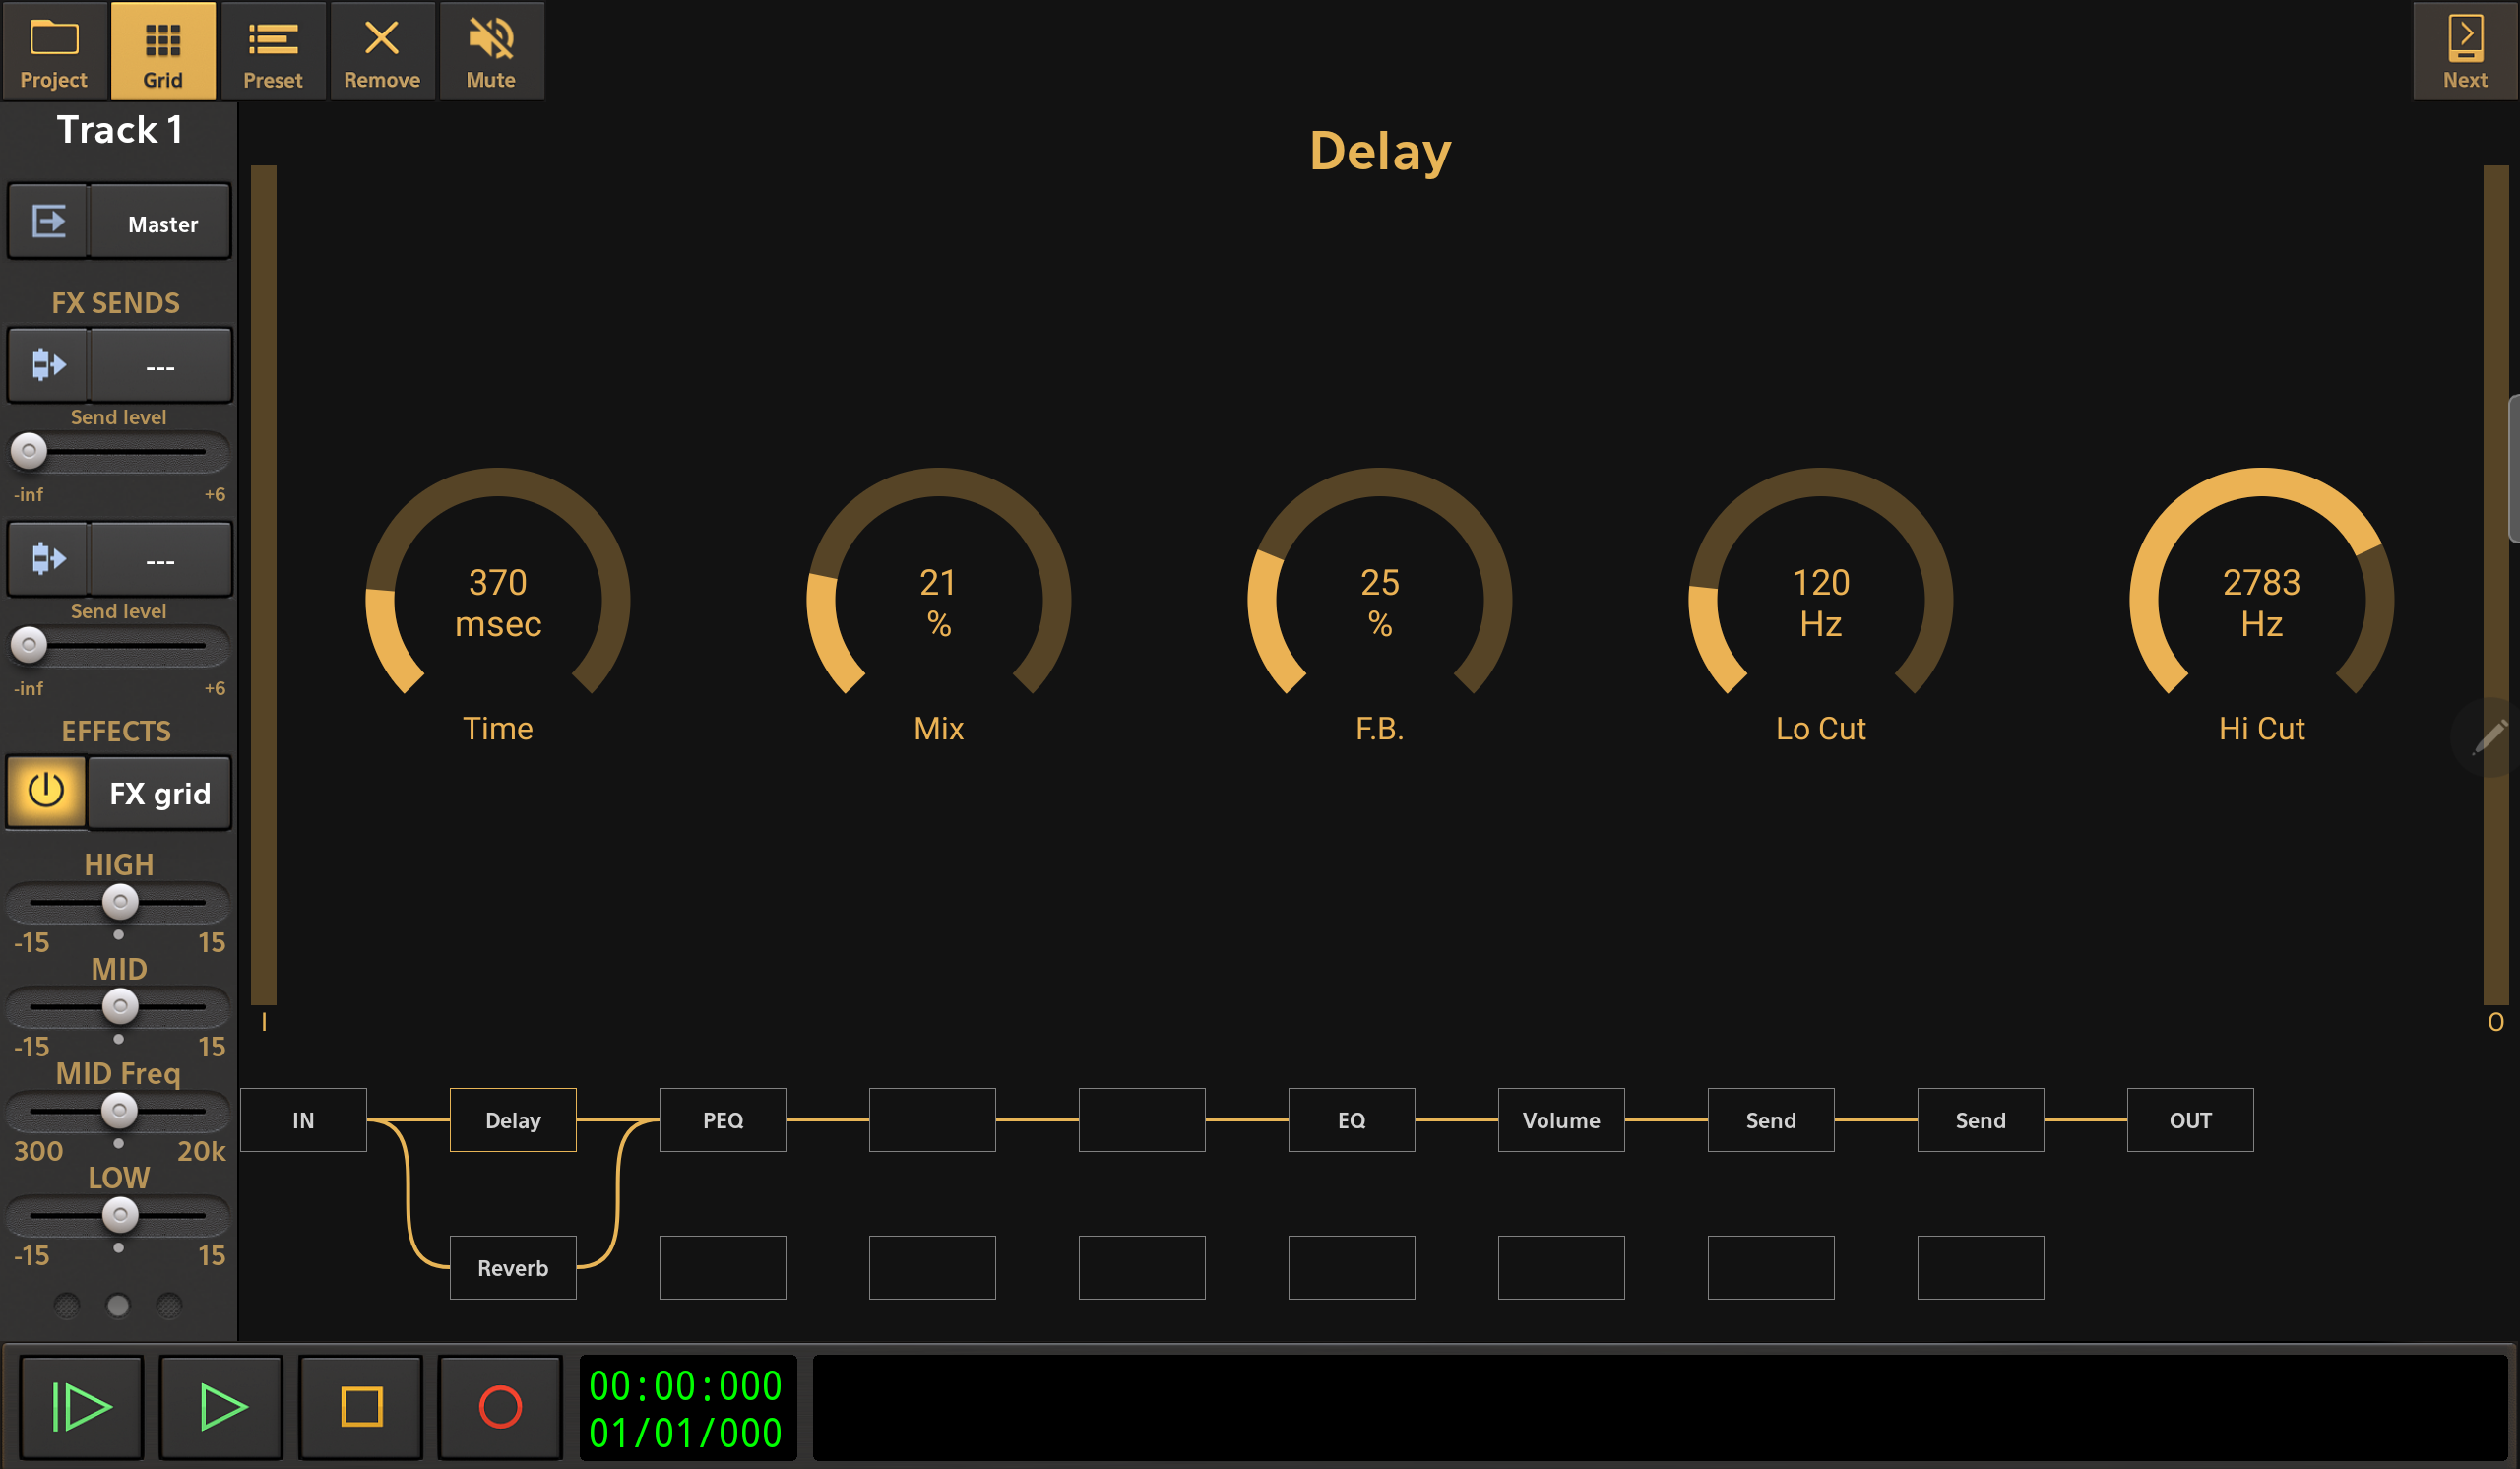Start recording with the record button
The width and height of the screenshot is (2520, 1469).
pyautogui.click(x=499, y=1407)
